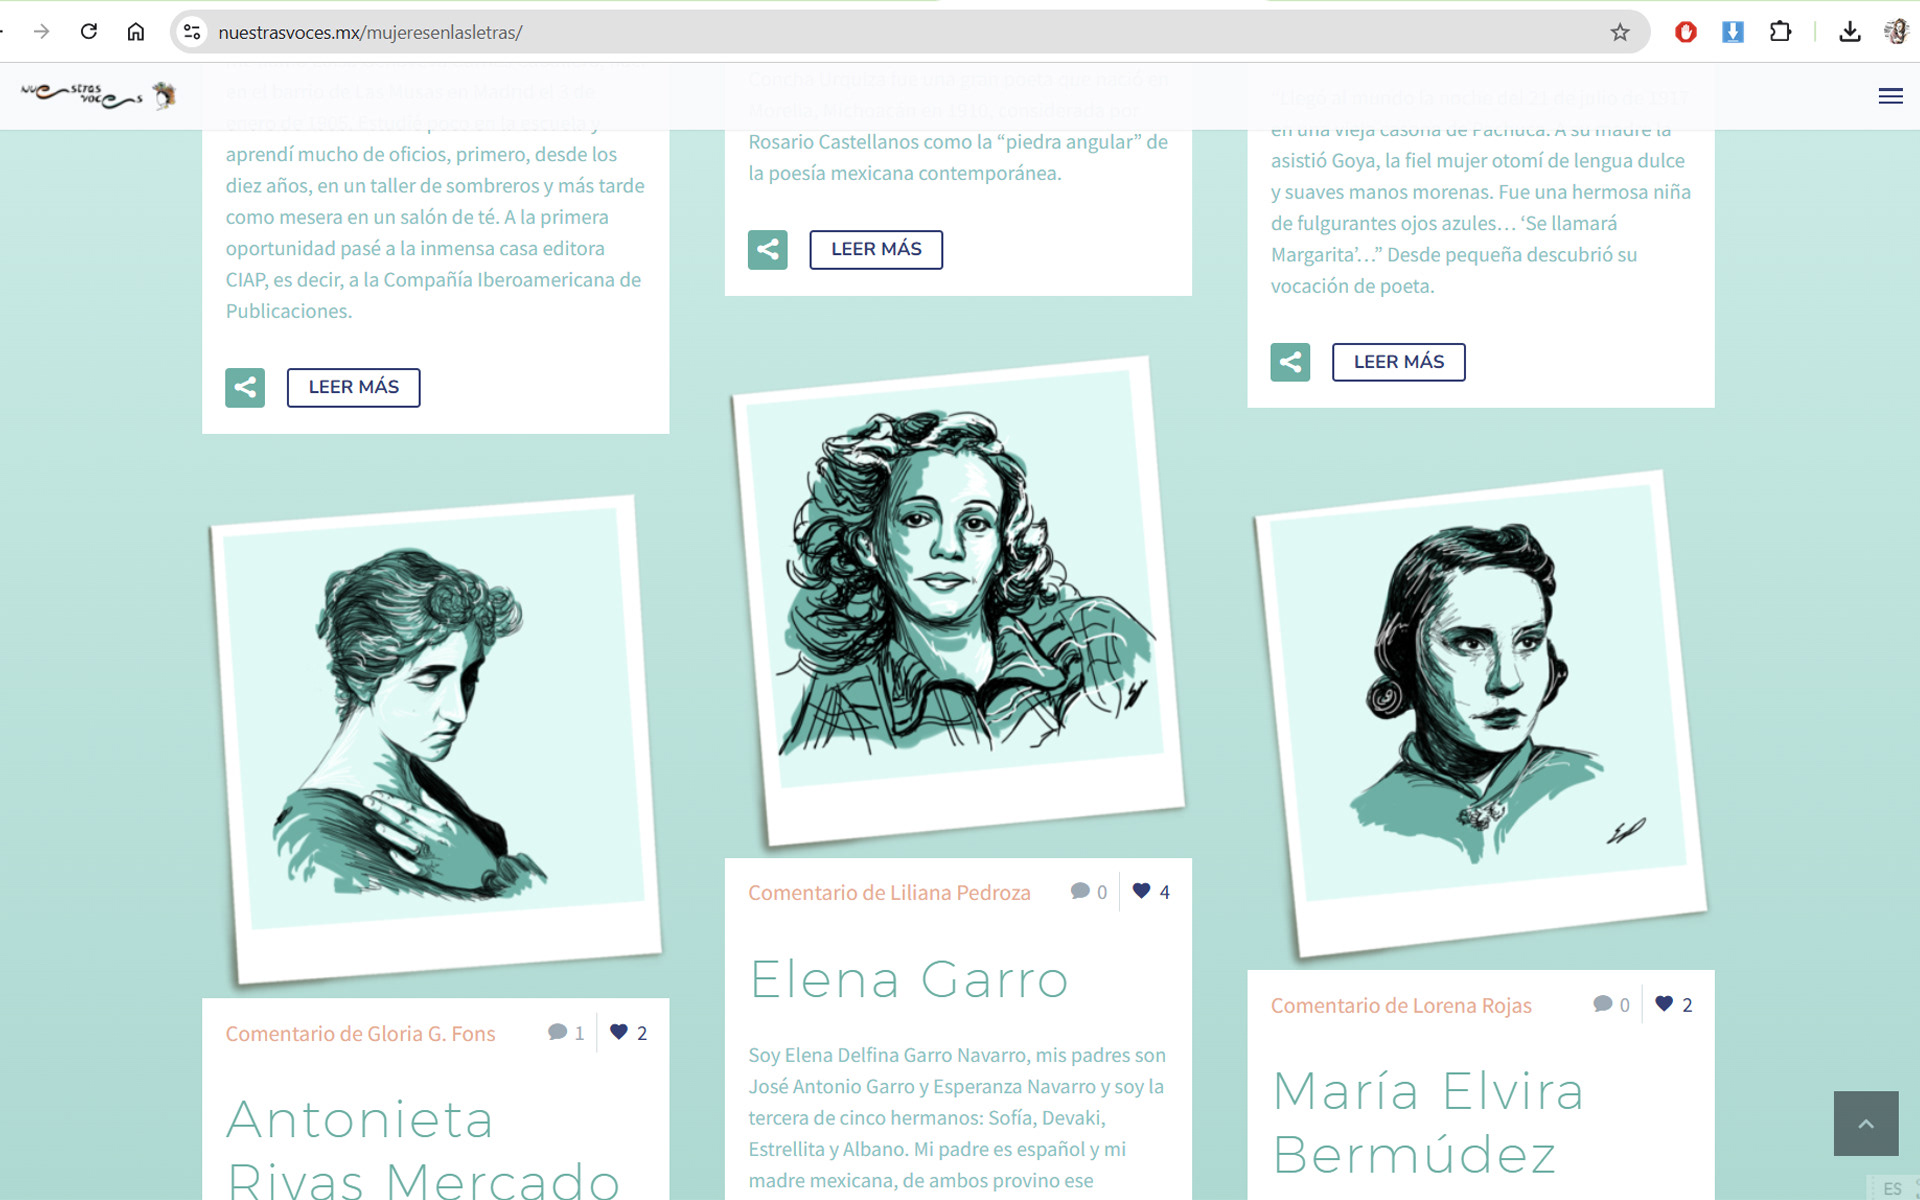Share the Margarita card
The height and width of the screenshot is (1200, 1920).
tap(1290, 362)
